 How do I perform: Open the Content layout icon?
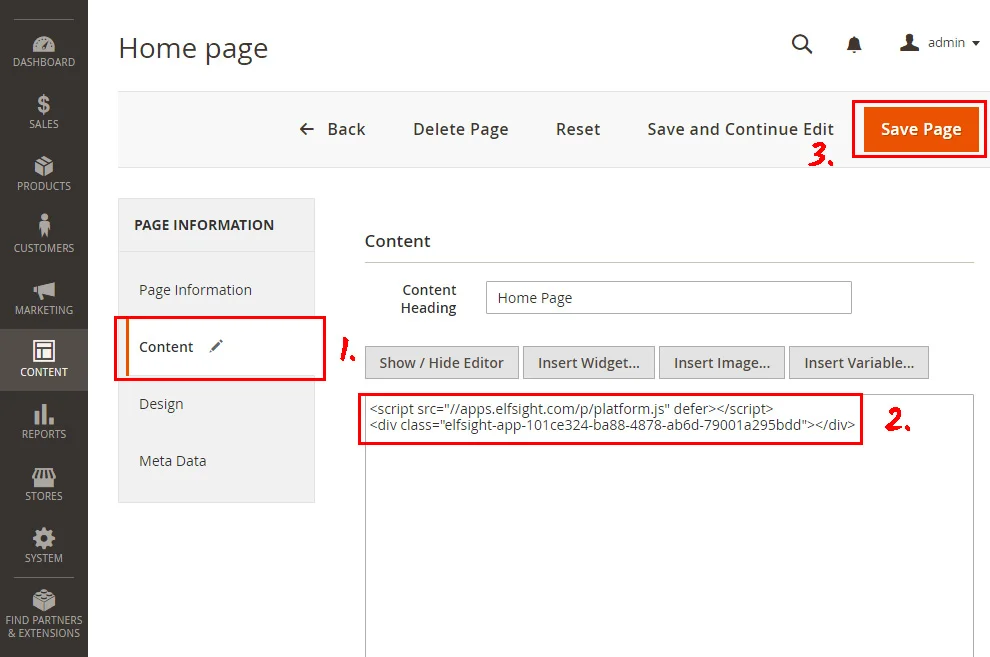pos(44,351)
